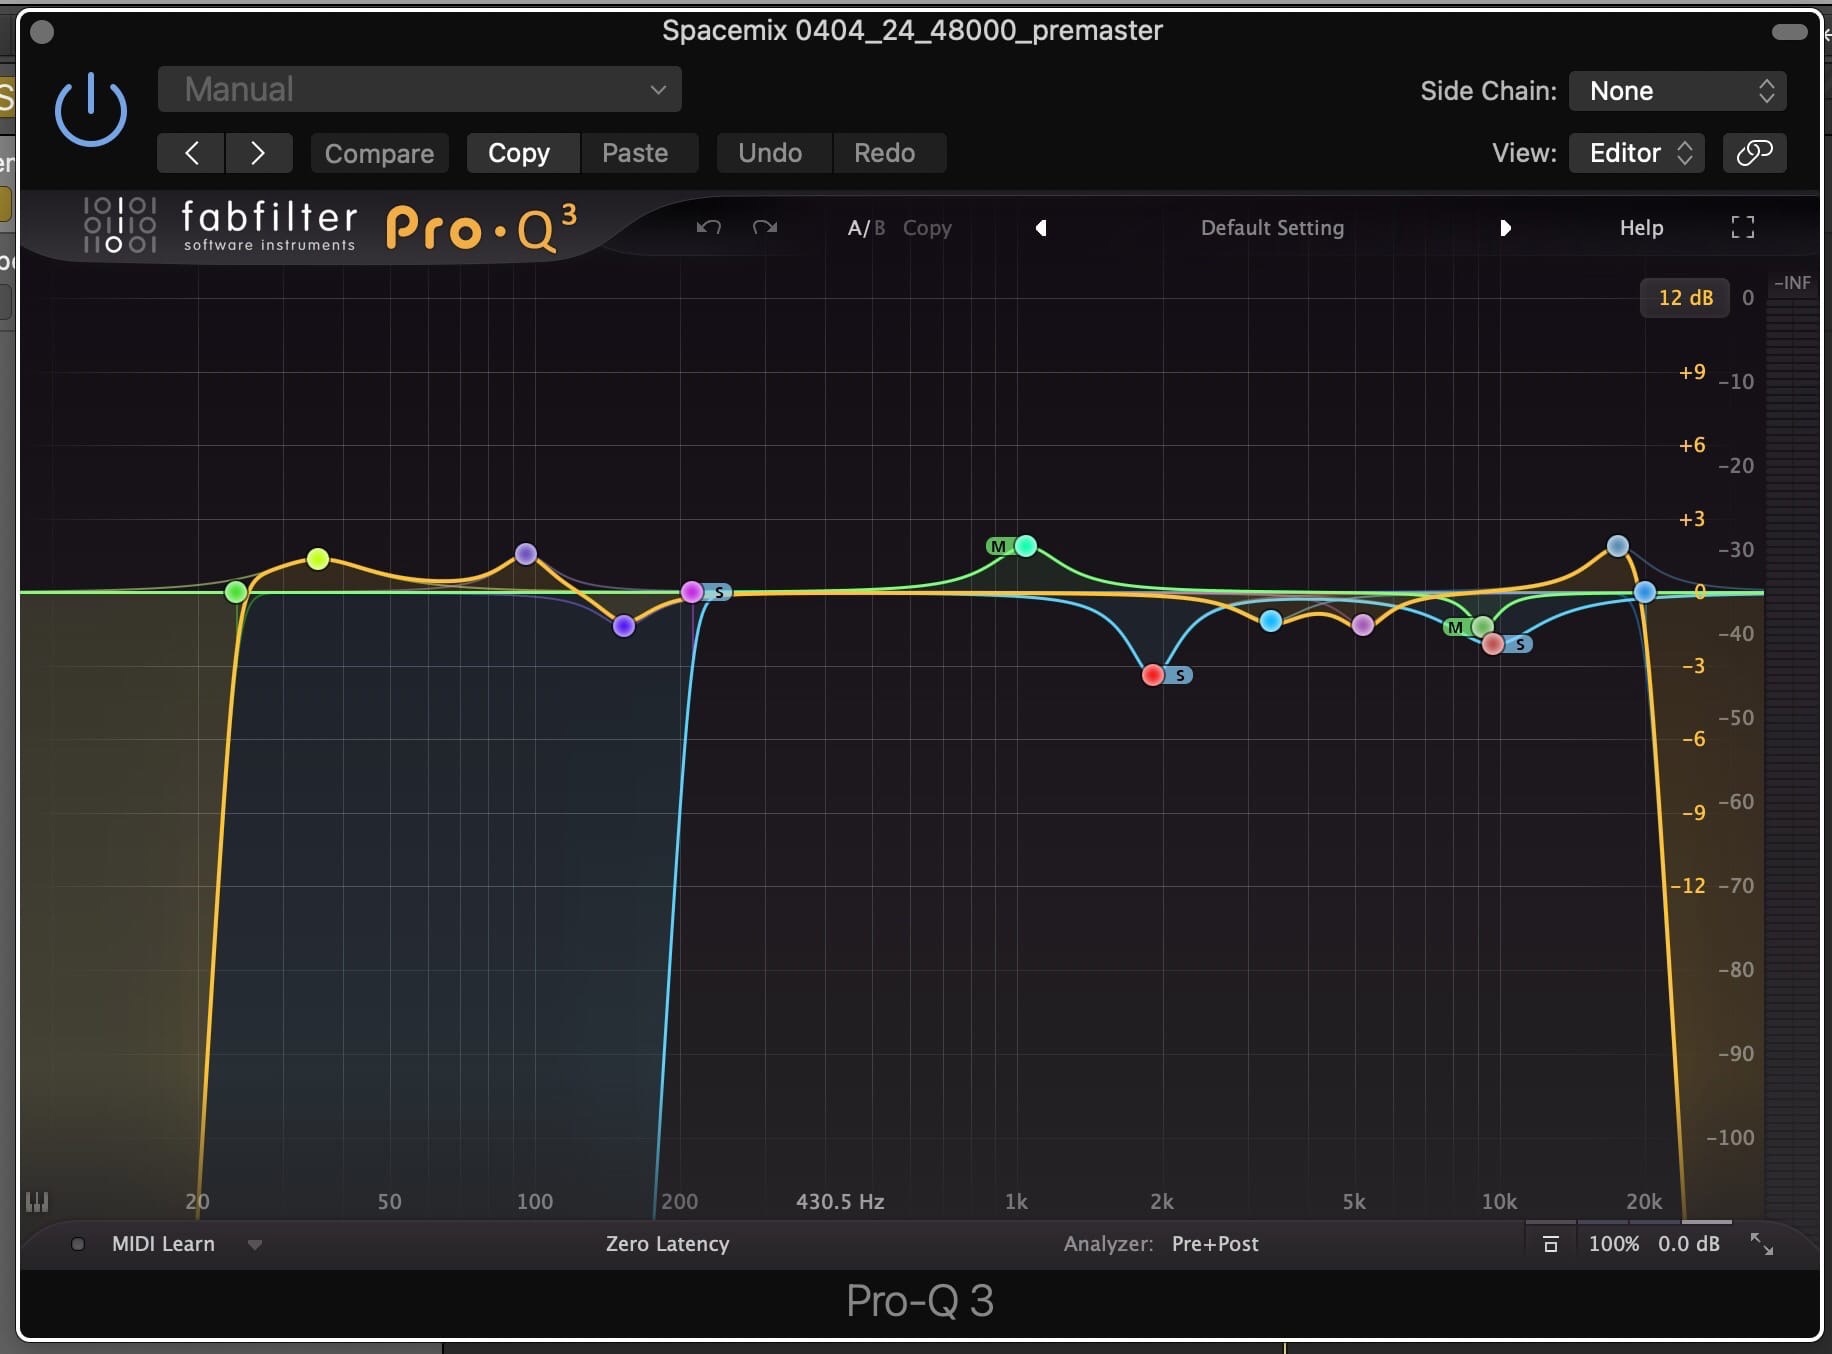The height and width of the screenshot is (1354, 1832).
Task: Load previous FabFilter preset with left triangle
Action: (1041, 228)
